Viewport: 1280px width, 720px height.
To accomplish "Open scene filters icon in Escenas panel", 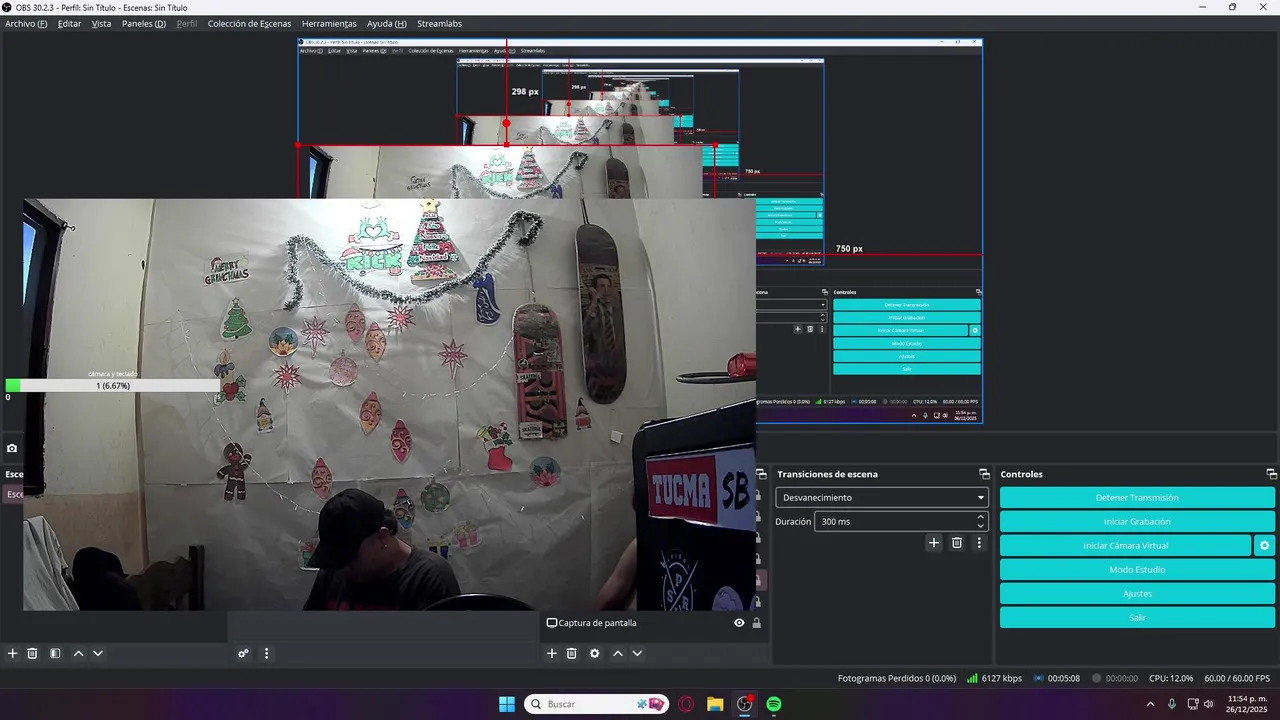I will coord(55,653).
